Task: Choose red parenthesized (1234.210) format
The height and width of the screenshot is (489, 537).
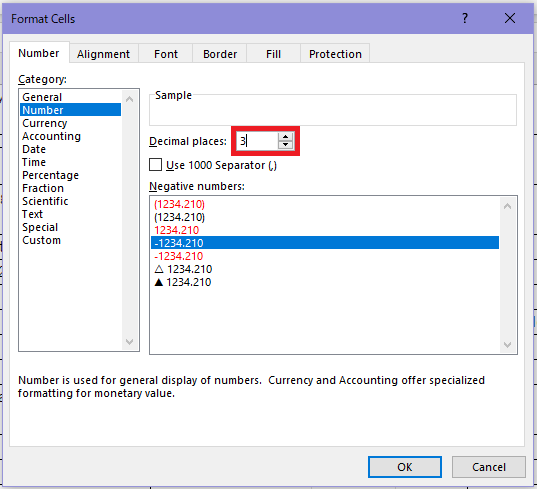Action: coord(179,204)
